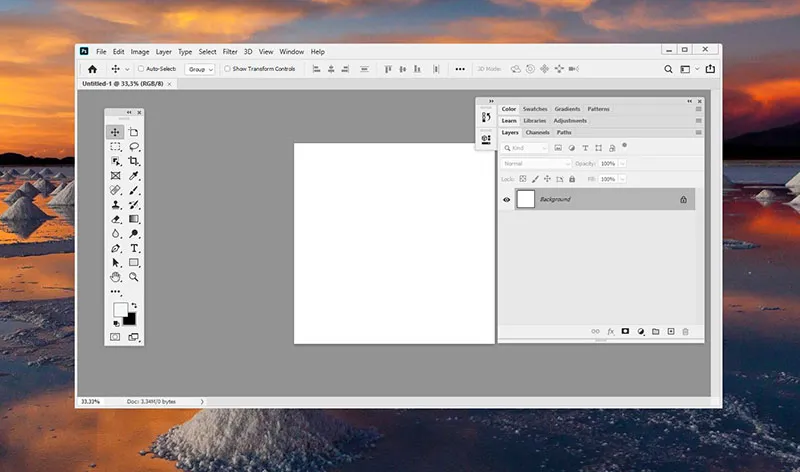Viewport: 800px width, 472px height.
Task: Expand the Opacity value dropdown arrow
Action: pos(622,163)
